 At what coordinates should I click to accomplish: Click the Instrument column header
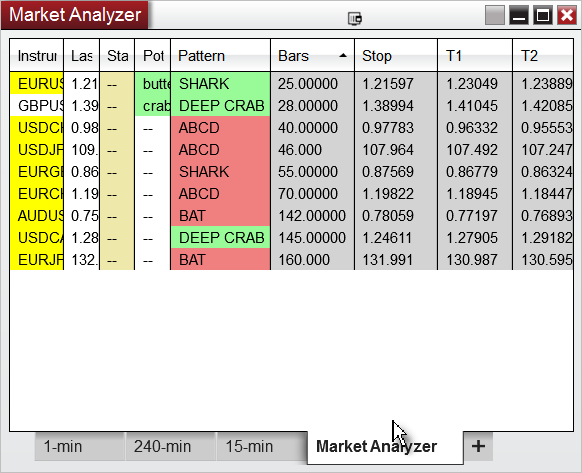36,56
